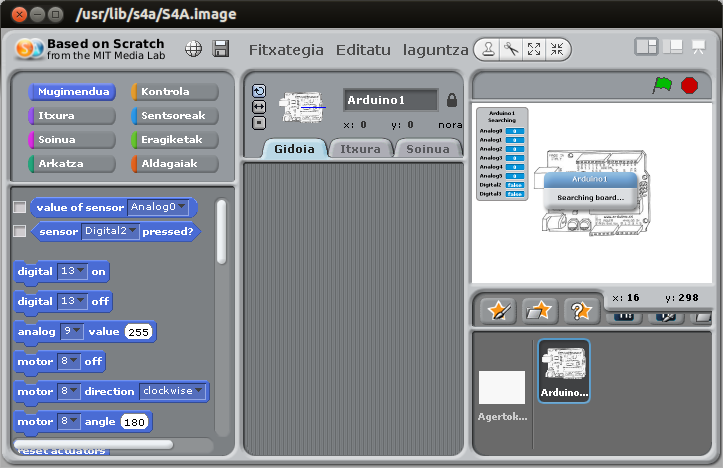Click the Arduino1 sprite name field
The height and width of the screenshot is (468, 723).
pos(390,100)
